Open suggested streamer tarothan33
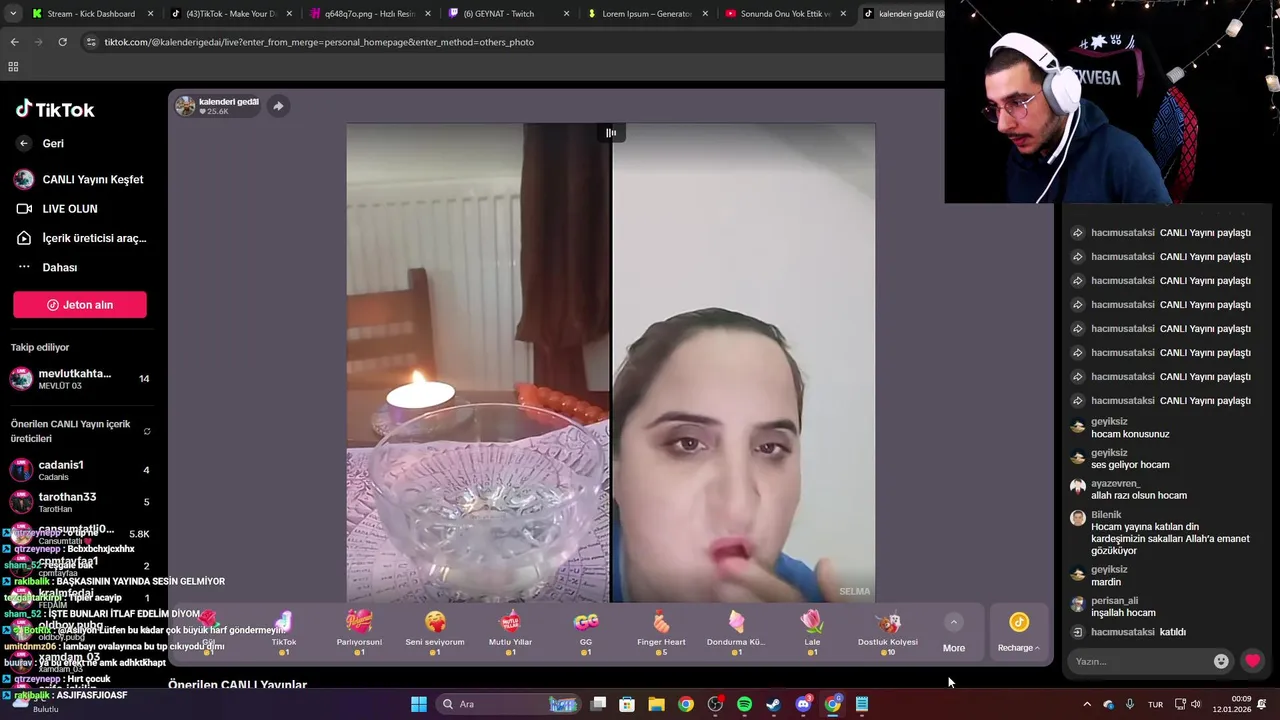 click(x=80, y=502)
